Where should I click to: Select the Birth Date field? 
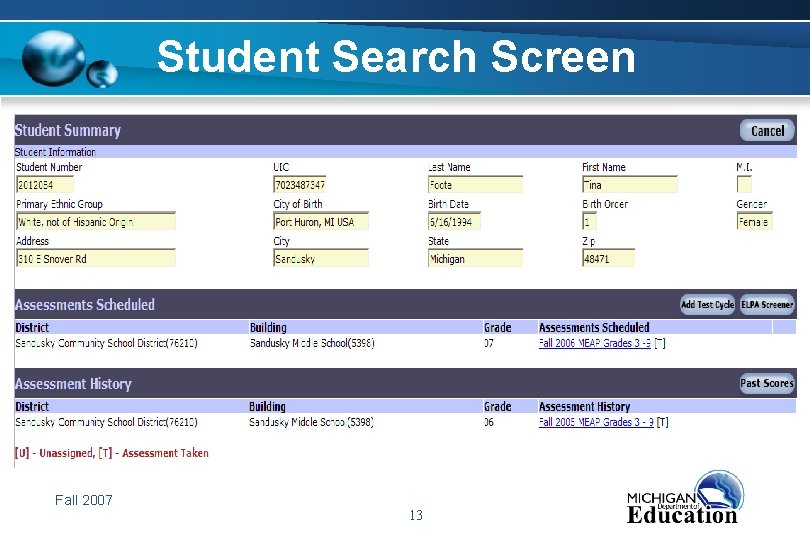point(454,222)
